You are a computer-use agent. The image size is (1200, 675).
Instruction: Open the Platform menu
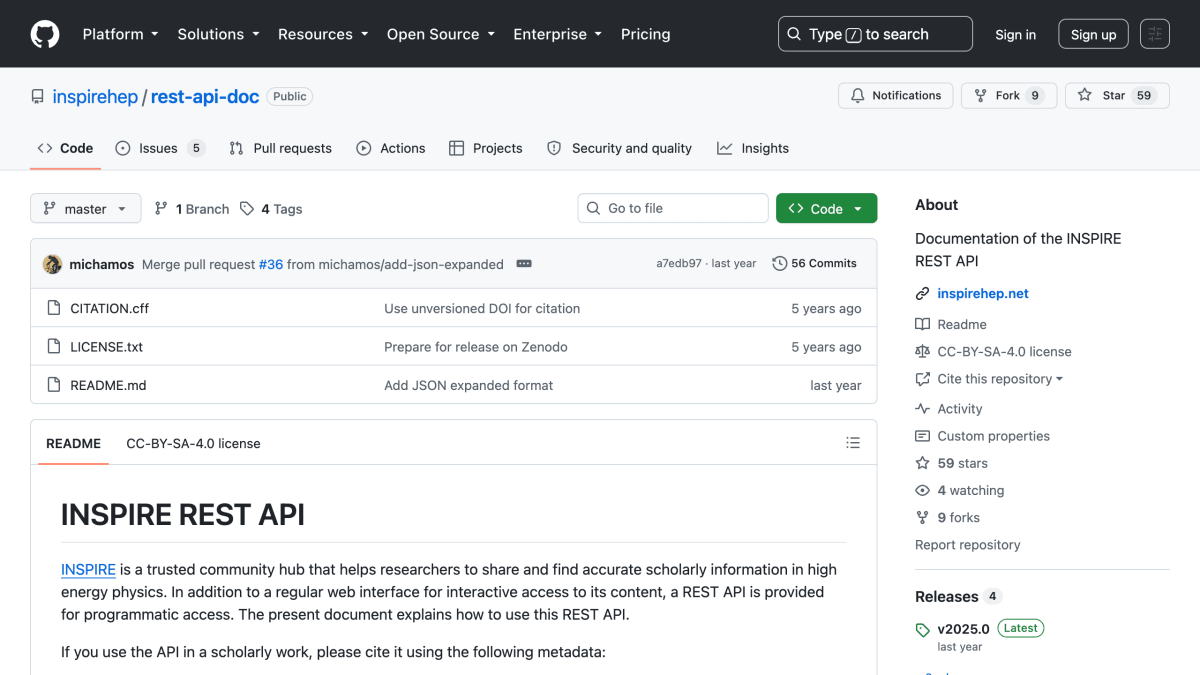pyautogui.click(x=120, y=34)
